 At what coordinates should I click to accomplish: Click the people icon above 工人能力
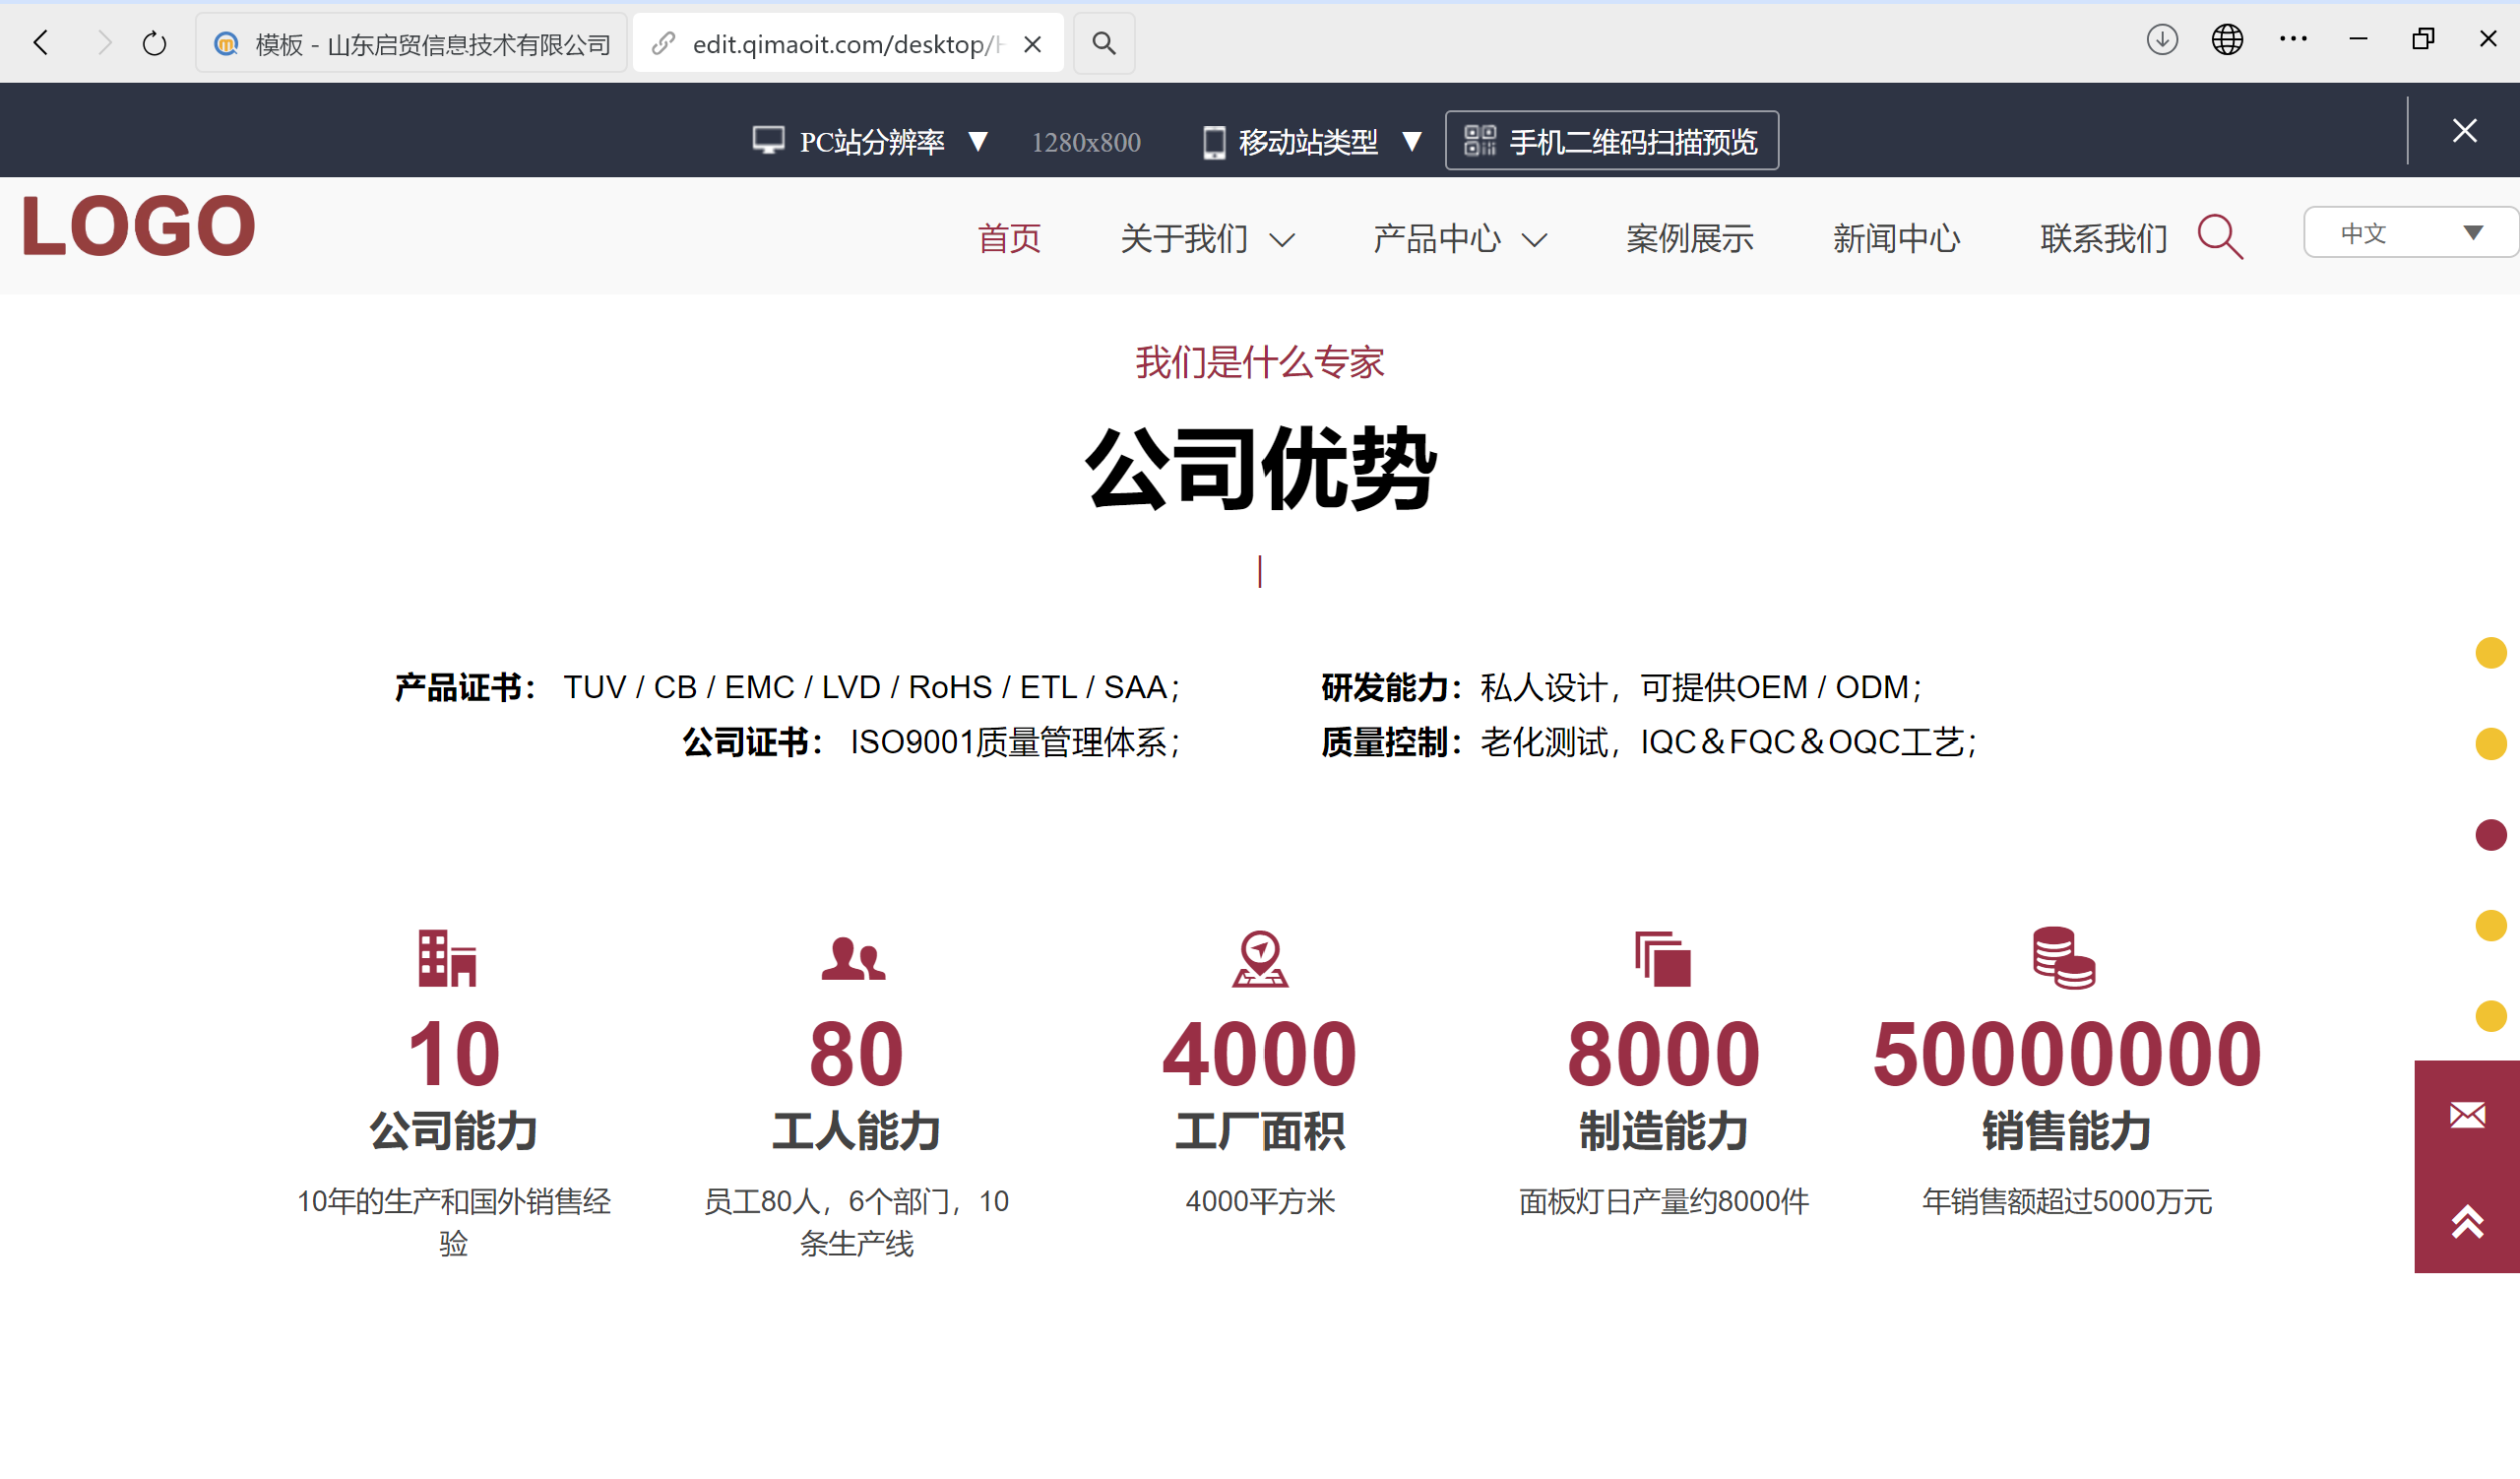point(855,958)
